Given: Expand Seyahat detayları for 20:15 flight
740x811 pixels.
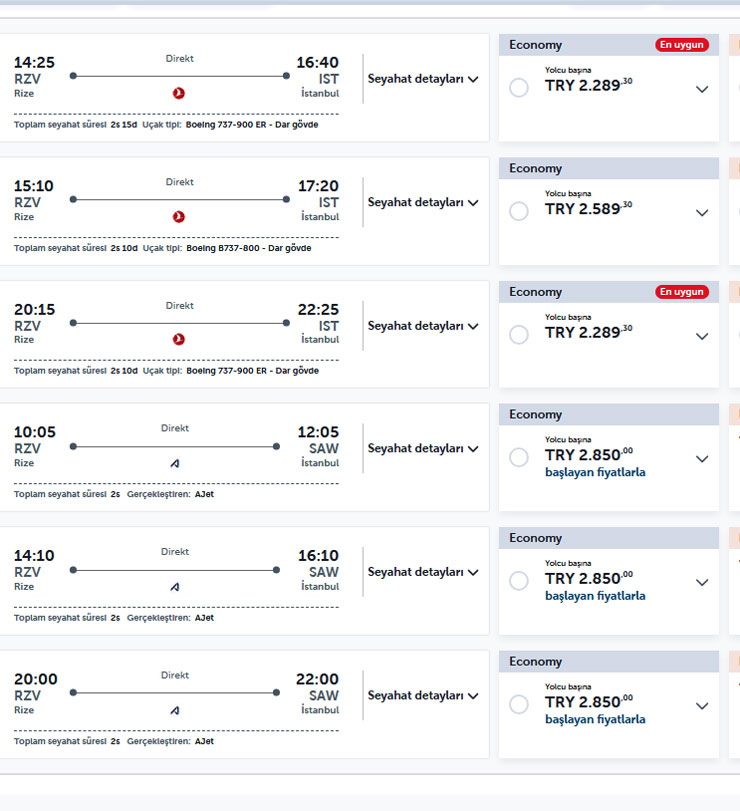Looking at the screenshot, I should [423, 326].
